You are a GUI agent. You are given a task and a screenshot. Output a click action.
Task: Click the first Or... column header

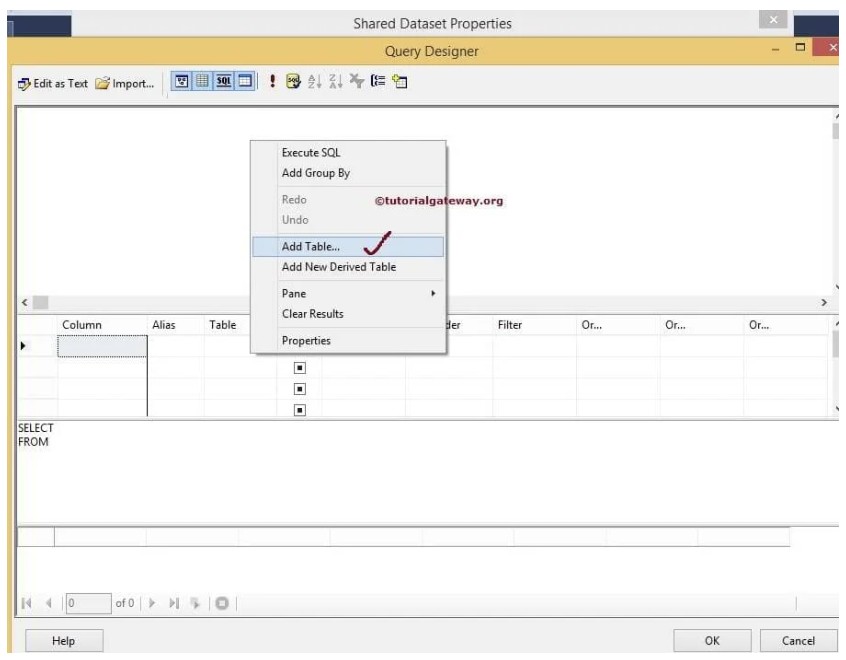click(618, 325)
